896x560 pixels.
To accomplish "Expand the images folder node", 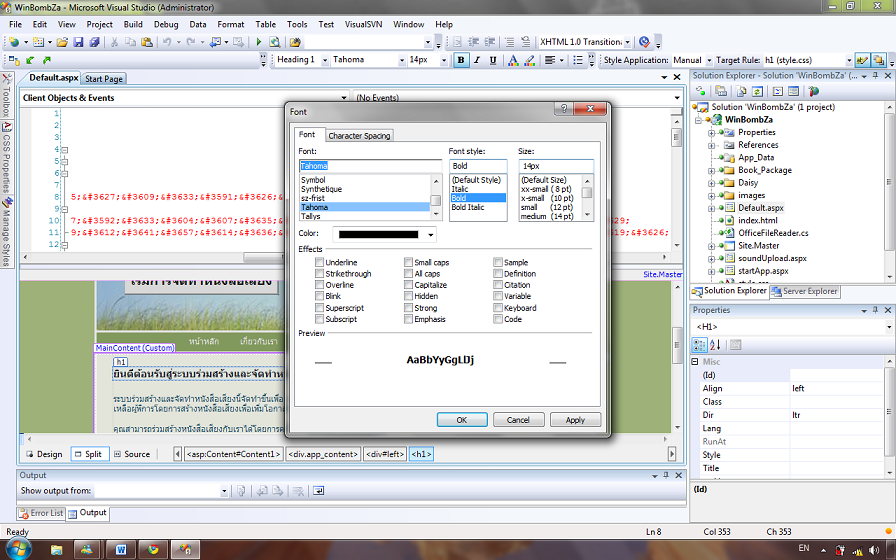I will (x=711, y=195).
